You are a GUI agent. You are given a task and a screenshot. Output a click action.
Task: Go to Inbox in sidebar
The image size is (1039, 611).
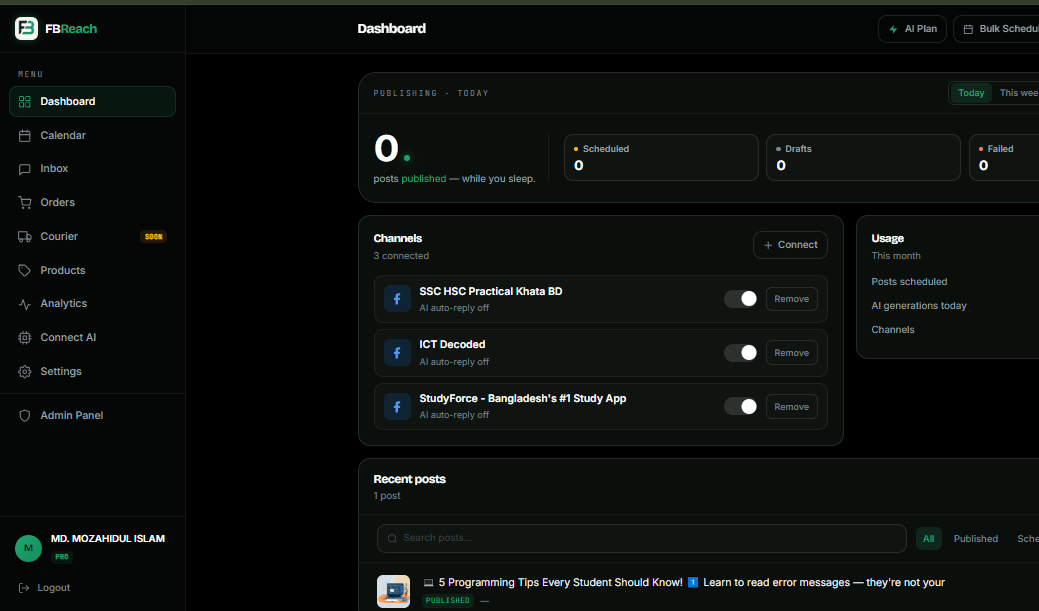coord(93,168)
